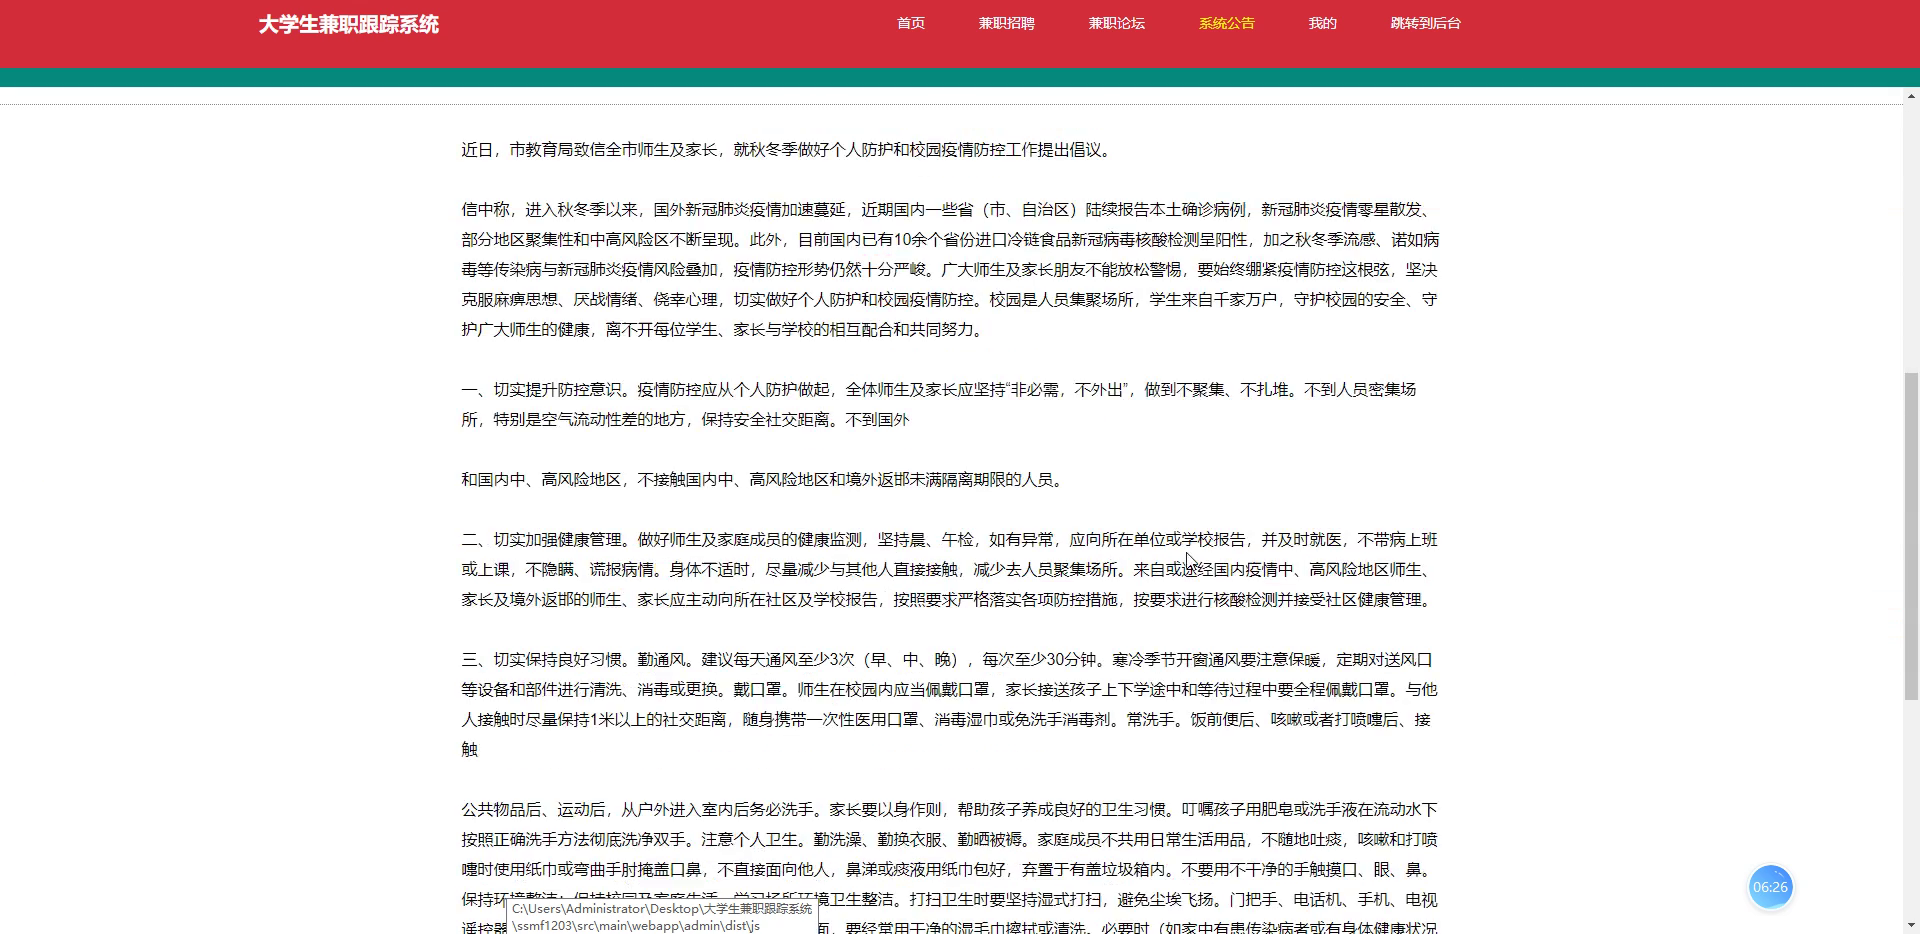Open the 首页 home menu item

(x=910, y=23)
